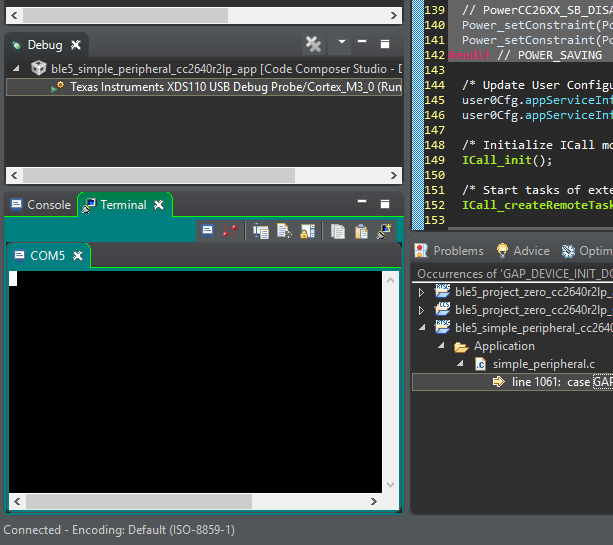Click the ICall_init(); call in editor
Viewport: 613px width, 545px height.
(x=507, y=160)
